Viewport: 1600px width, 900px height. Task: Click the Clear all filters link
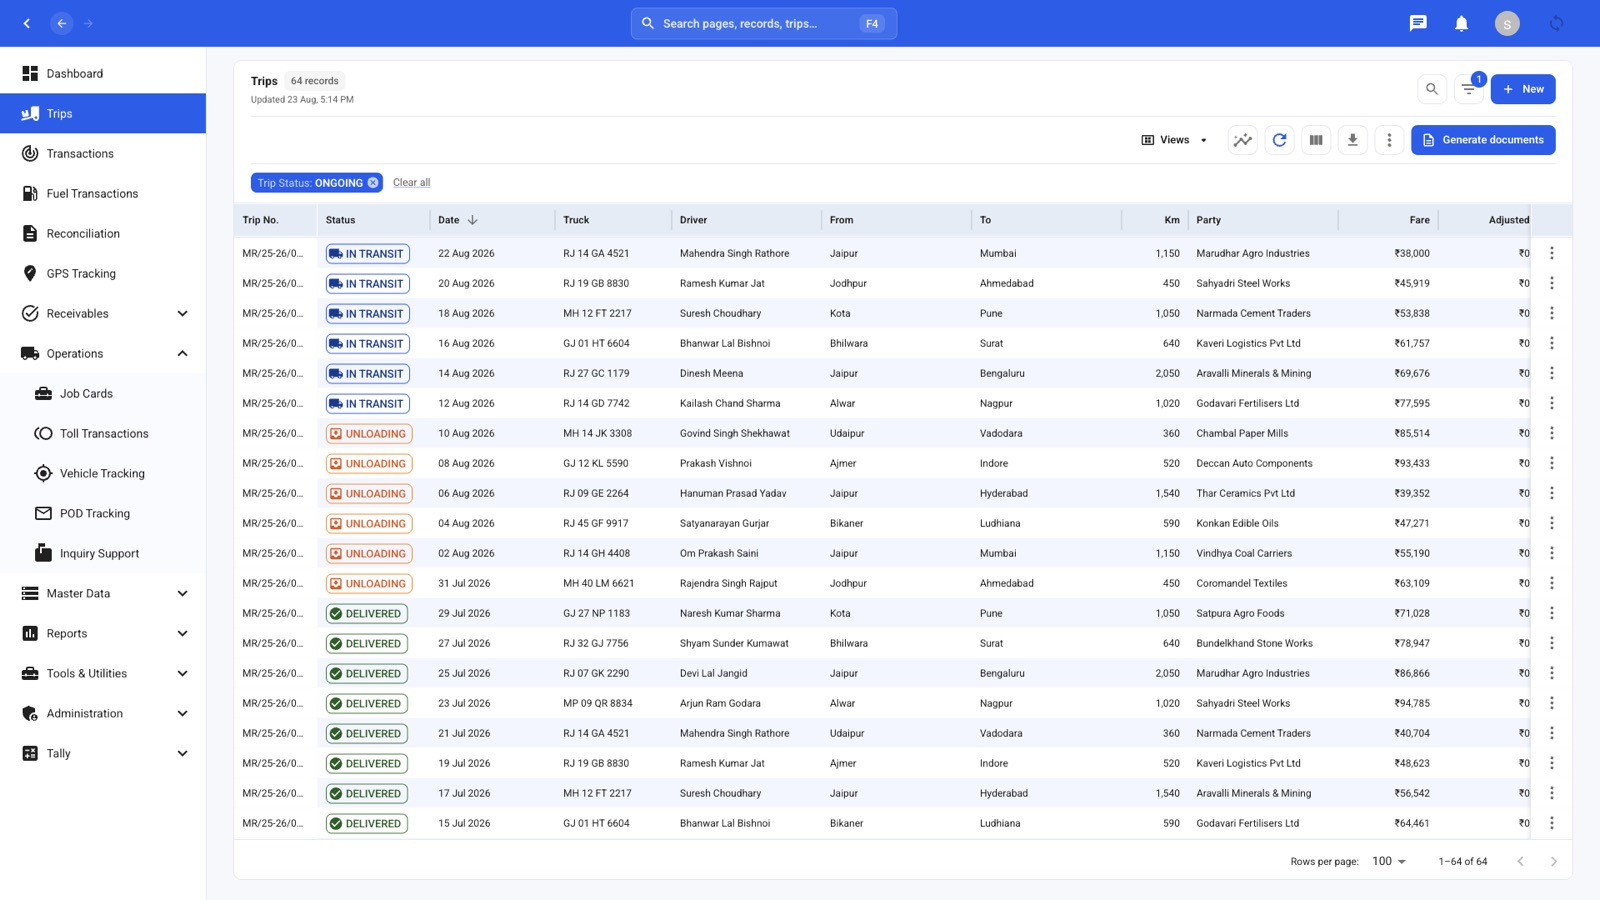coord(411,183)
